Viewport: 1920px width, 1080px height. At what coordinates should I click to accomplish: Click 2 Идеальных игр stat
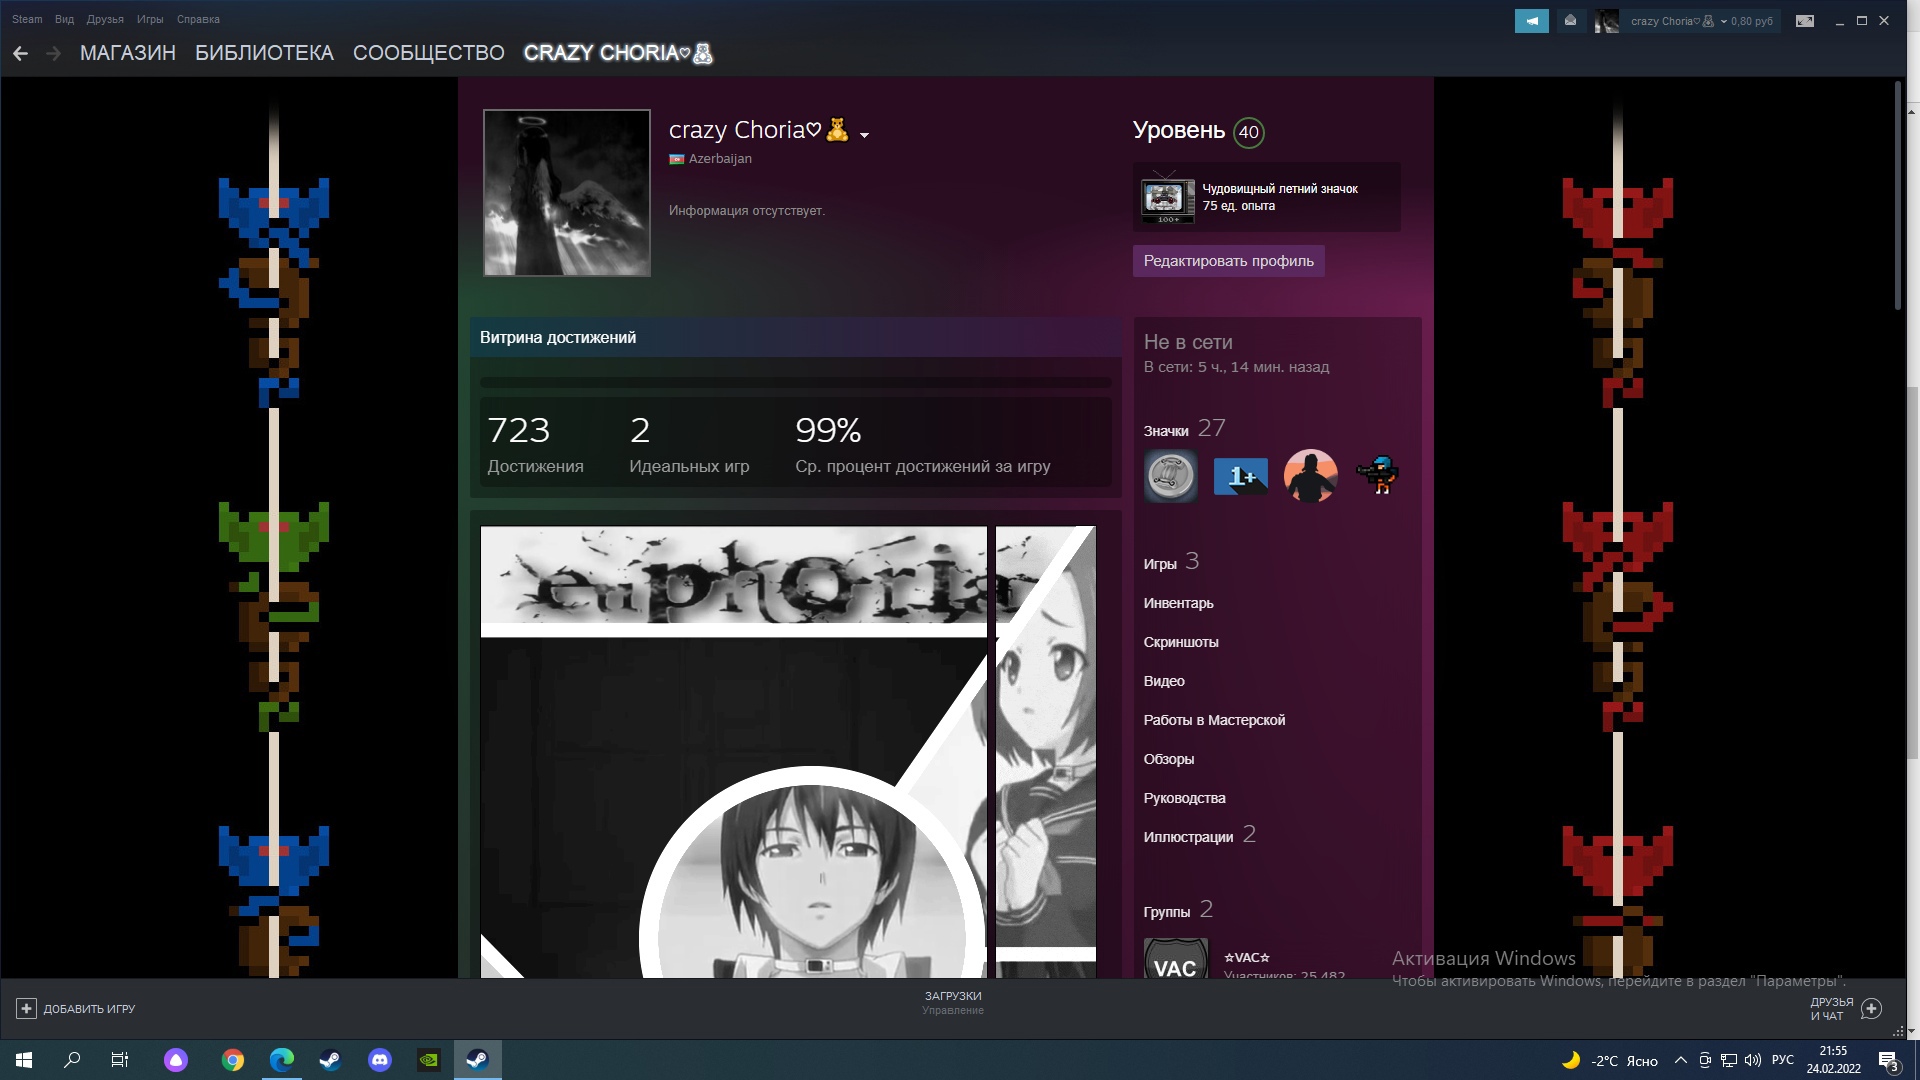click(689, 445)
